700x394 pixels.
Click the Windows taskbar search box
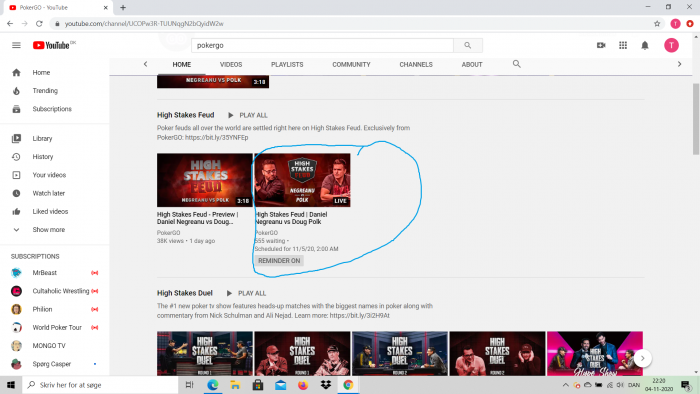pyautogui.click(x=100, y=385)
